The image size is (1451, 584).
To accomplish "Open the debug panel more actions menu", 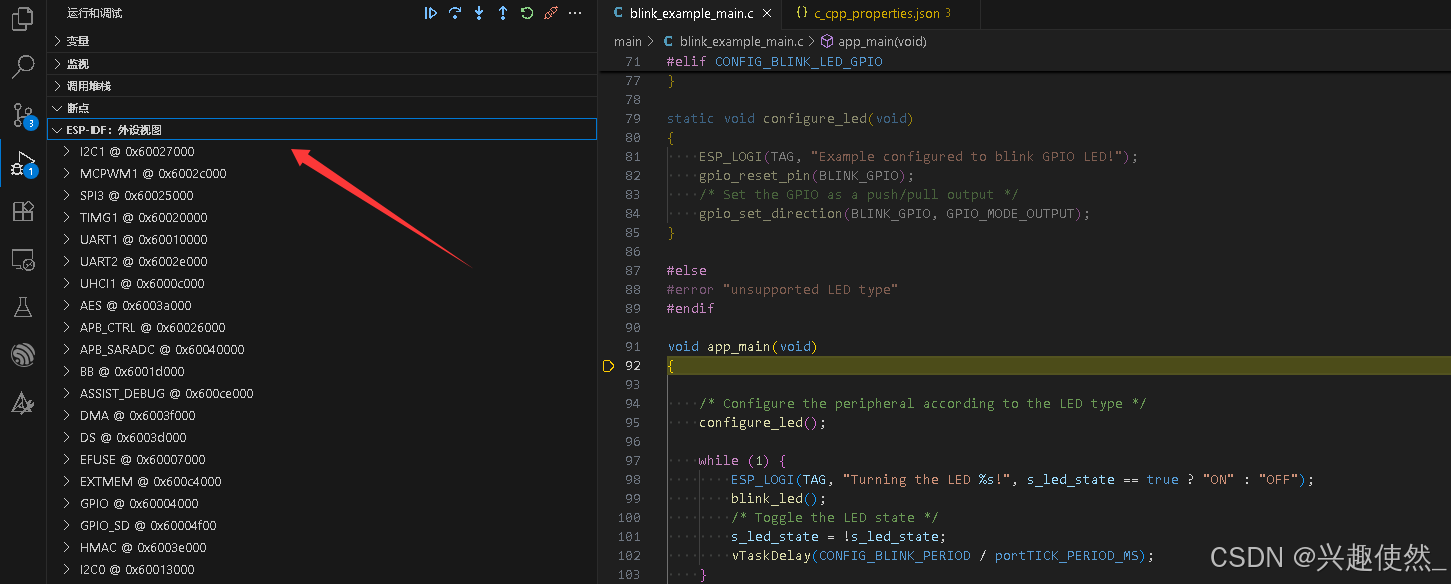I will [x=575, y=13].
